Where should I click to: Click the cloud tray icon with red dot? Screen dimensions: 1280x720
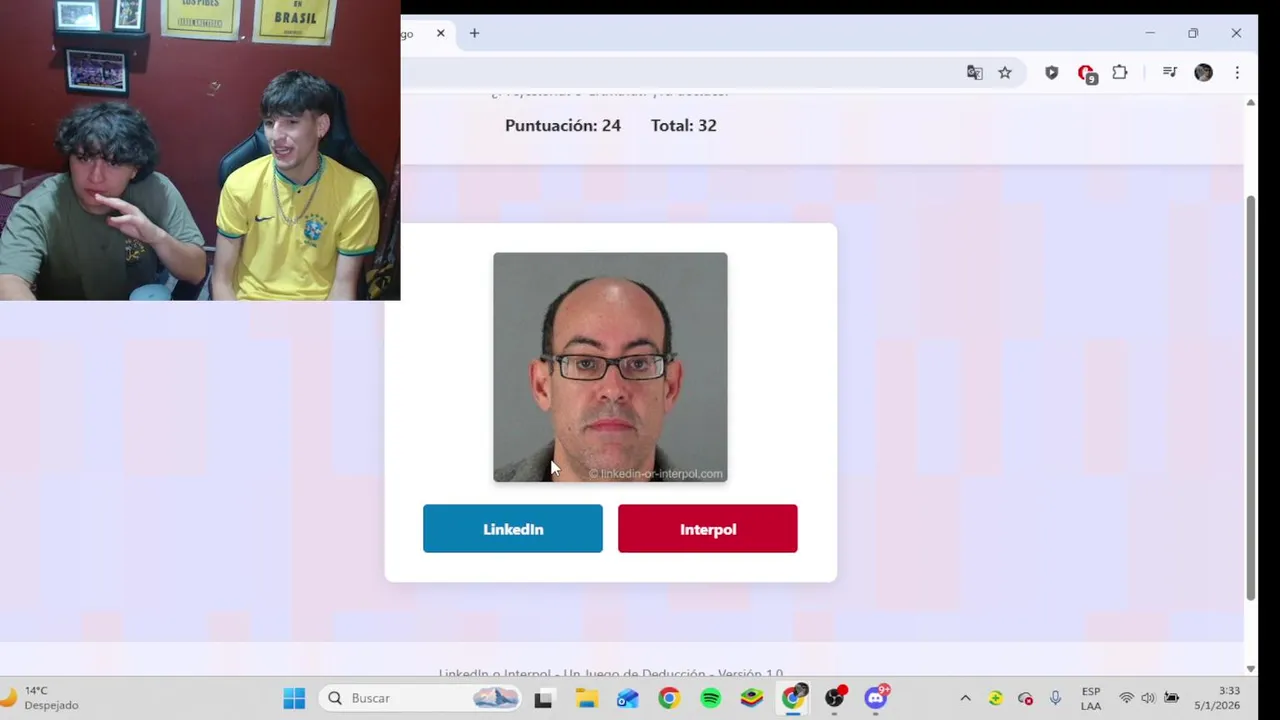[x=1025, y=698]
